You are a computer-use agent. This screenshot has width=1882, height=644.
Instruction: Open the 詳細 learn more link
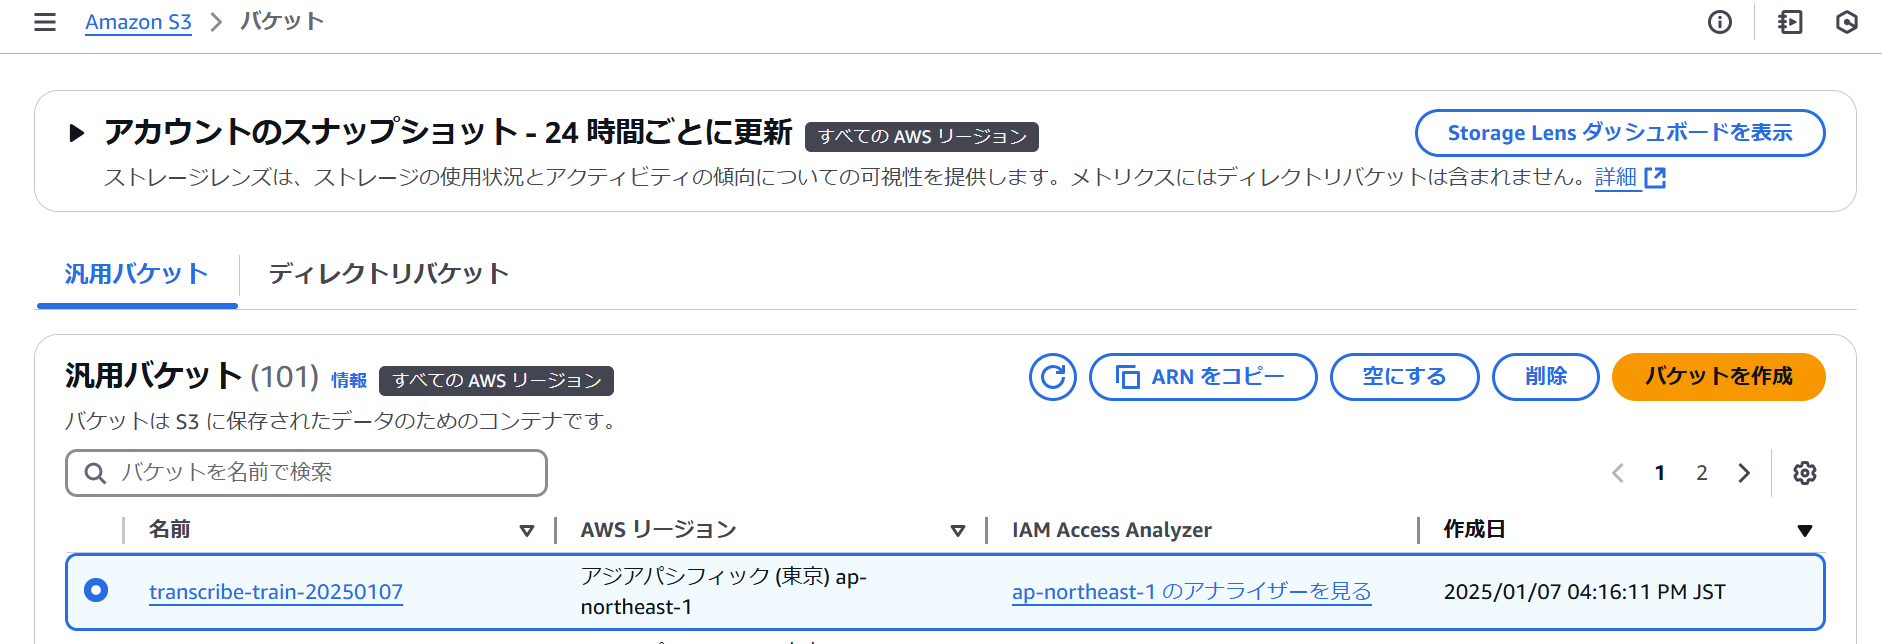(1616, 178)
